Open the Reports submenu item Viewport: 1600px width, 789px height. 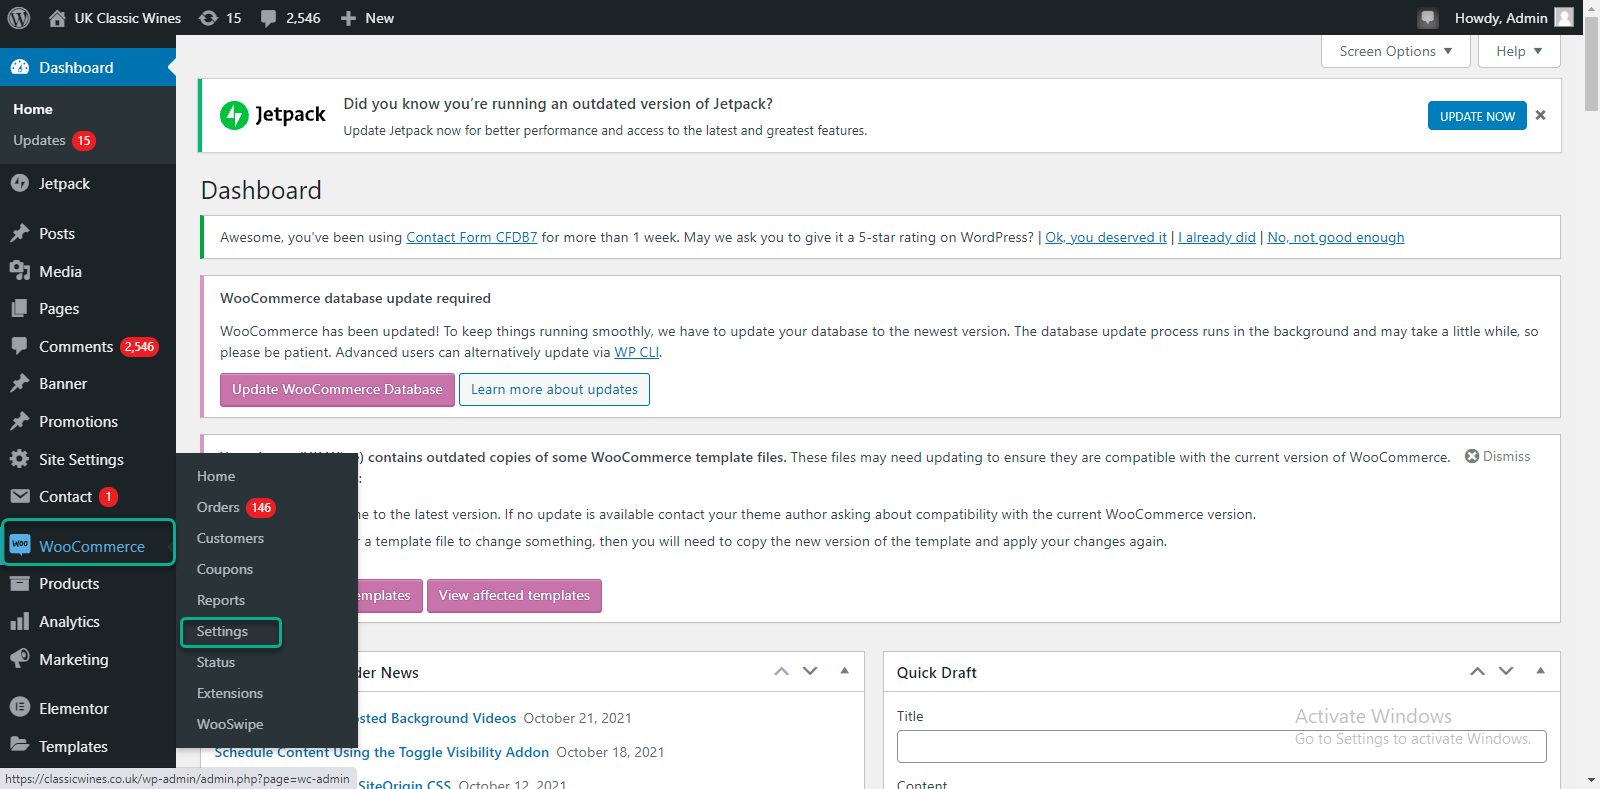tap(221, 600)
